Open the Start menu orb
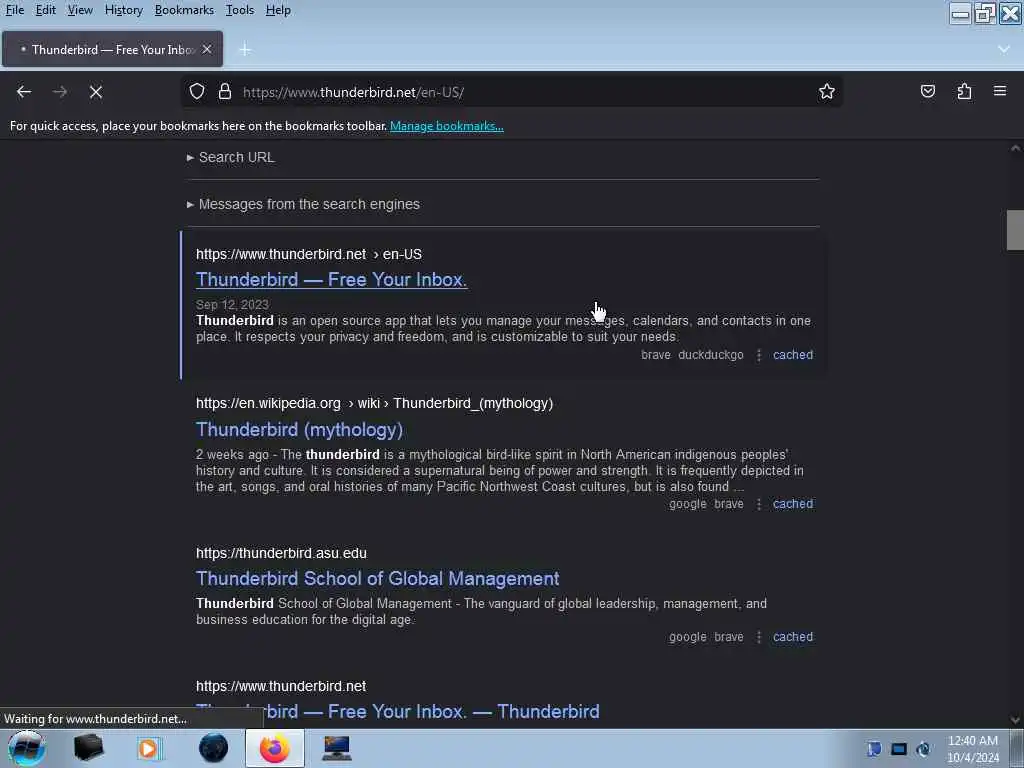1024x768 pixels. point(27,748)
